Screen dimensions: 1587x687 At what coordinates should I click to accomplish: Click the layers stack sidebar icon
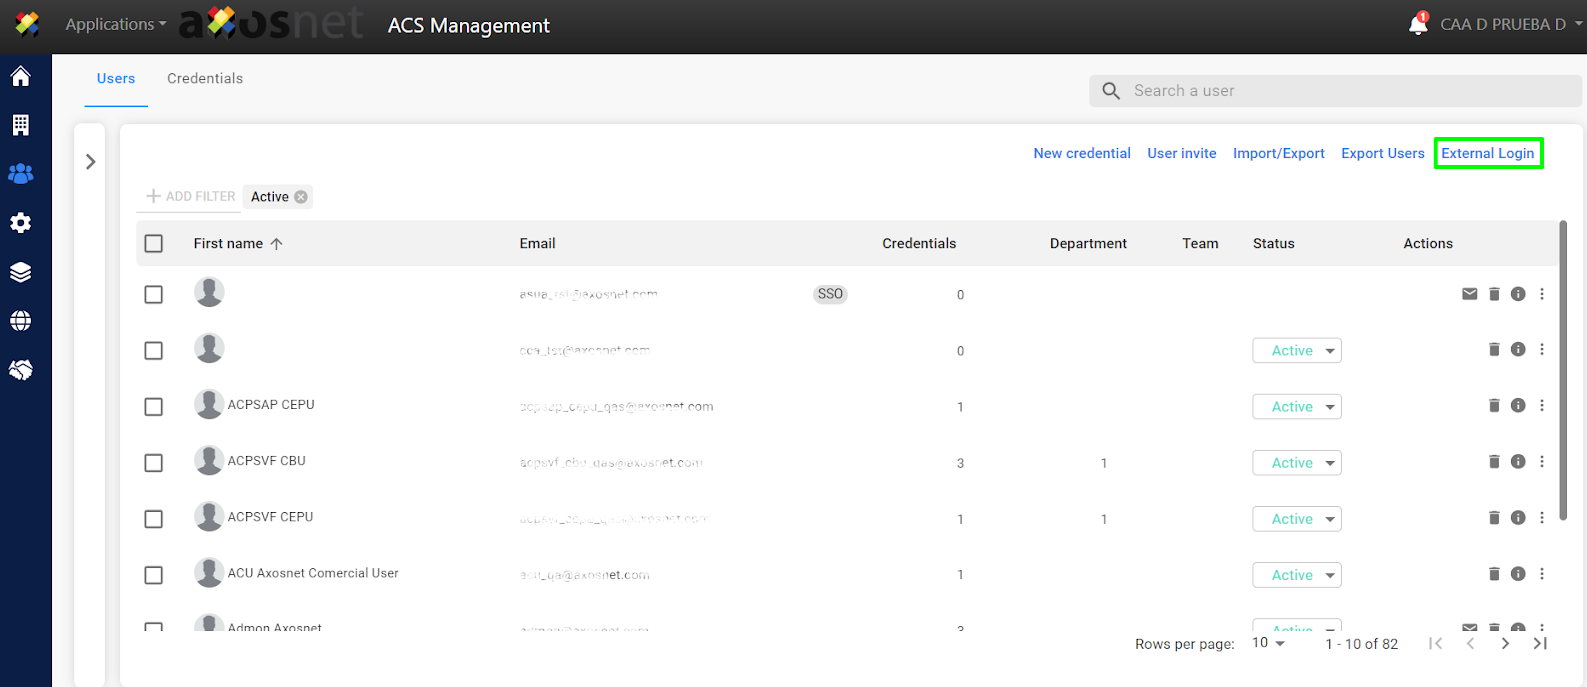coord(20,272)
